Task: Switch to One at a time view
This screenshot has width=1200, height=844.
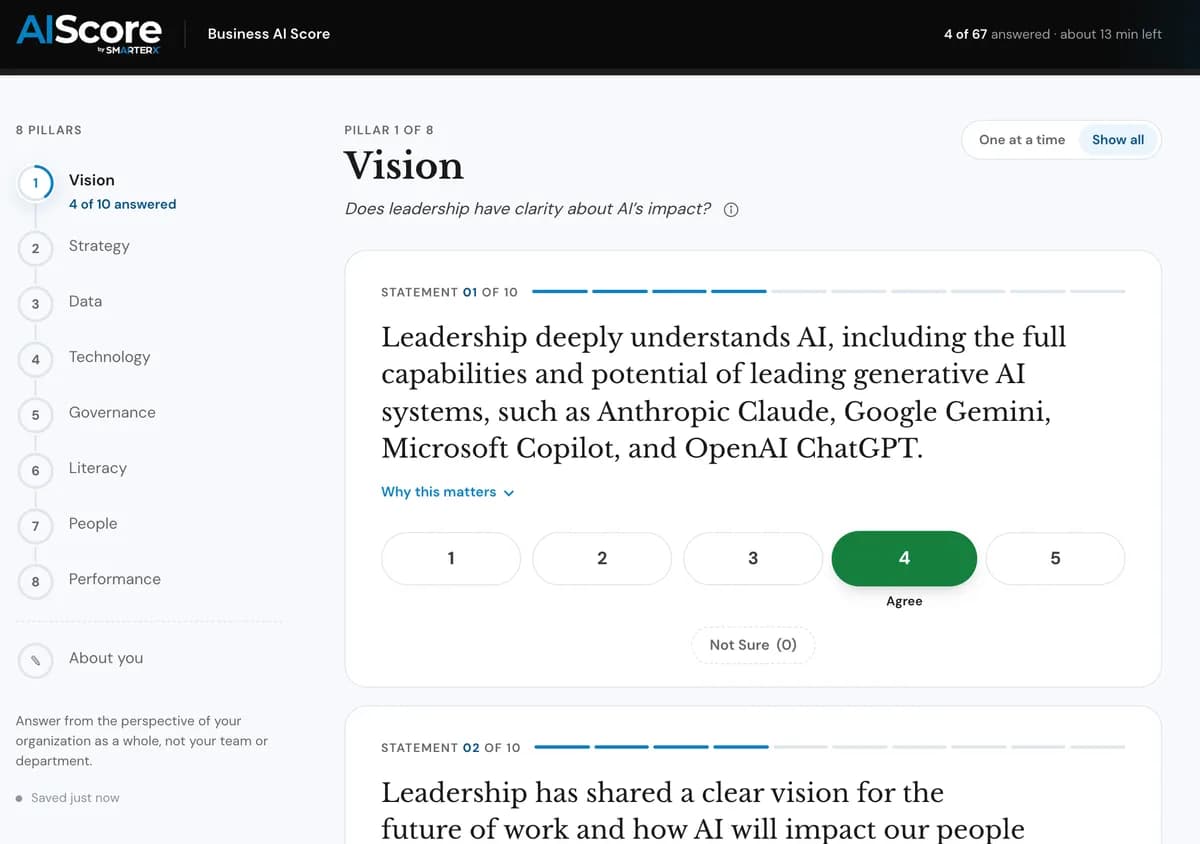Action: pyautogui.click(x=1022, y=140)
